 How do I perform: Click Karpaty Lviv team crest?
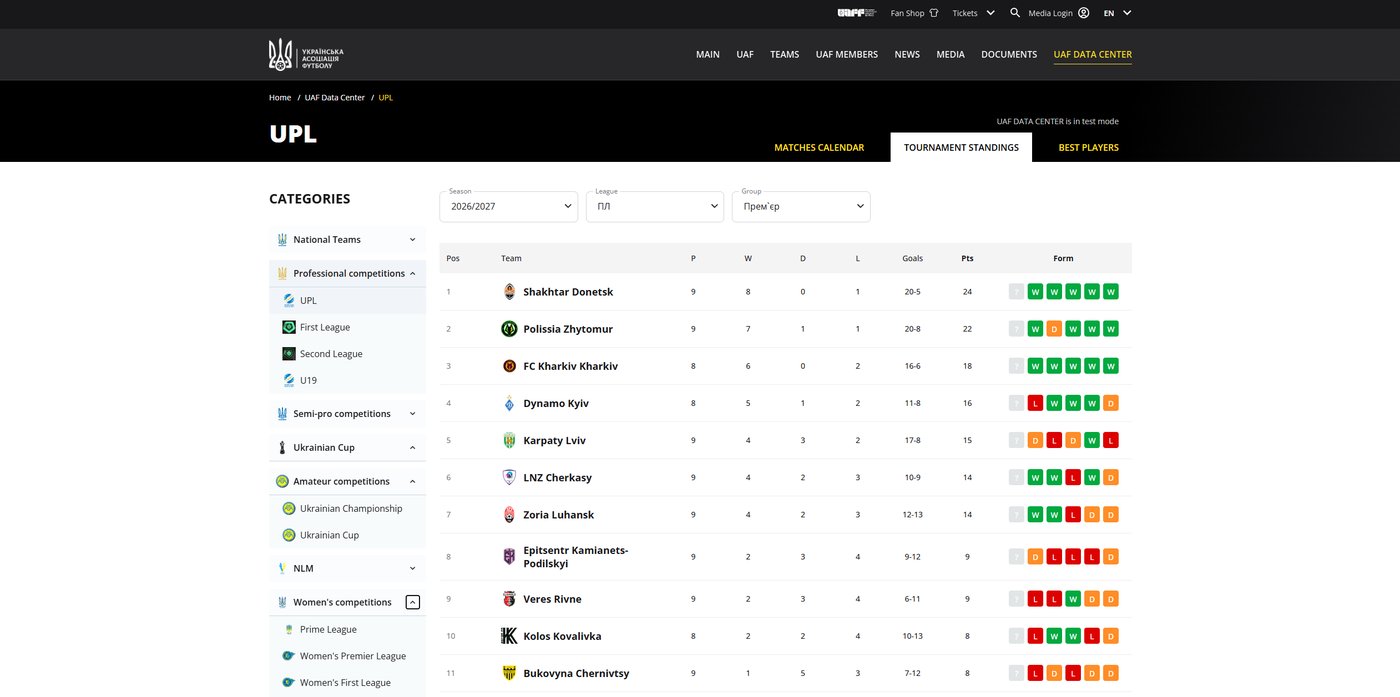pos(510,440)
